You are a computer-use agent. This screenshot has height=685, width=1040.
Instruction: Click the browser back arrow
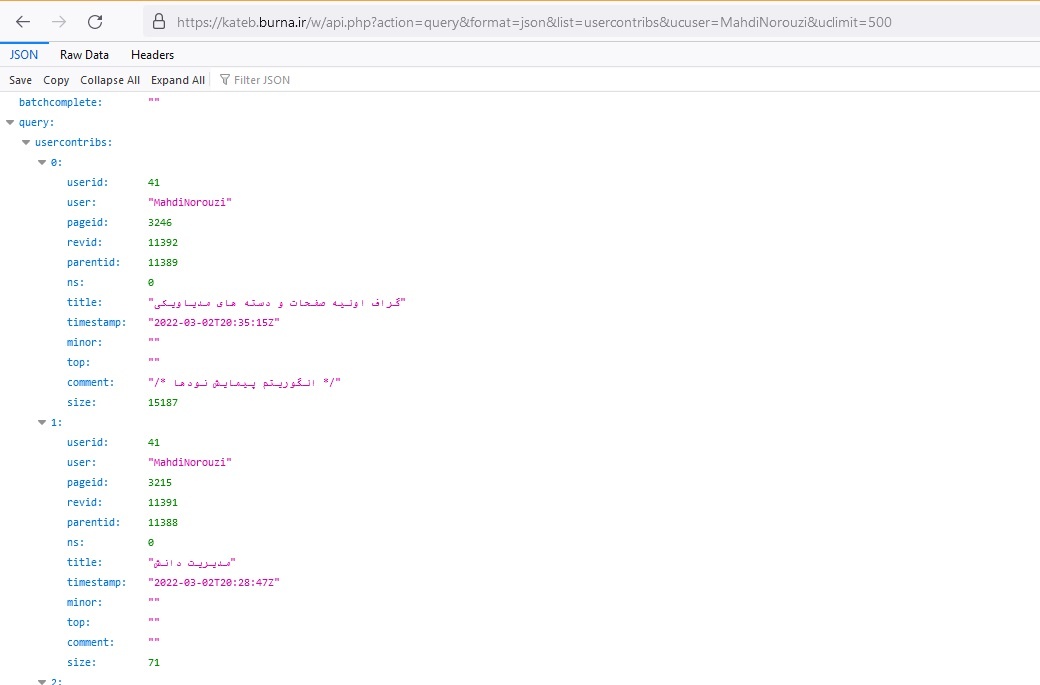point(22,21)
